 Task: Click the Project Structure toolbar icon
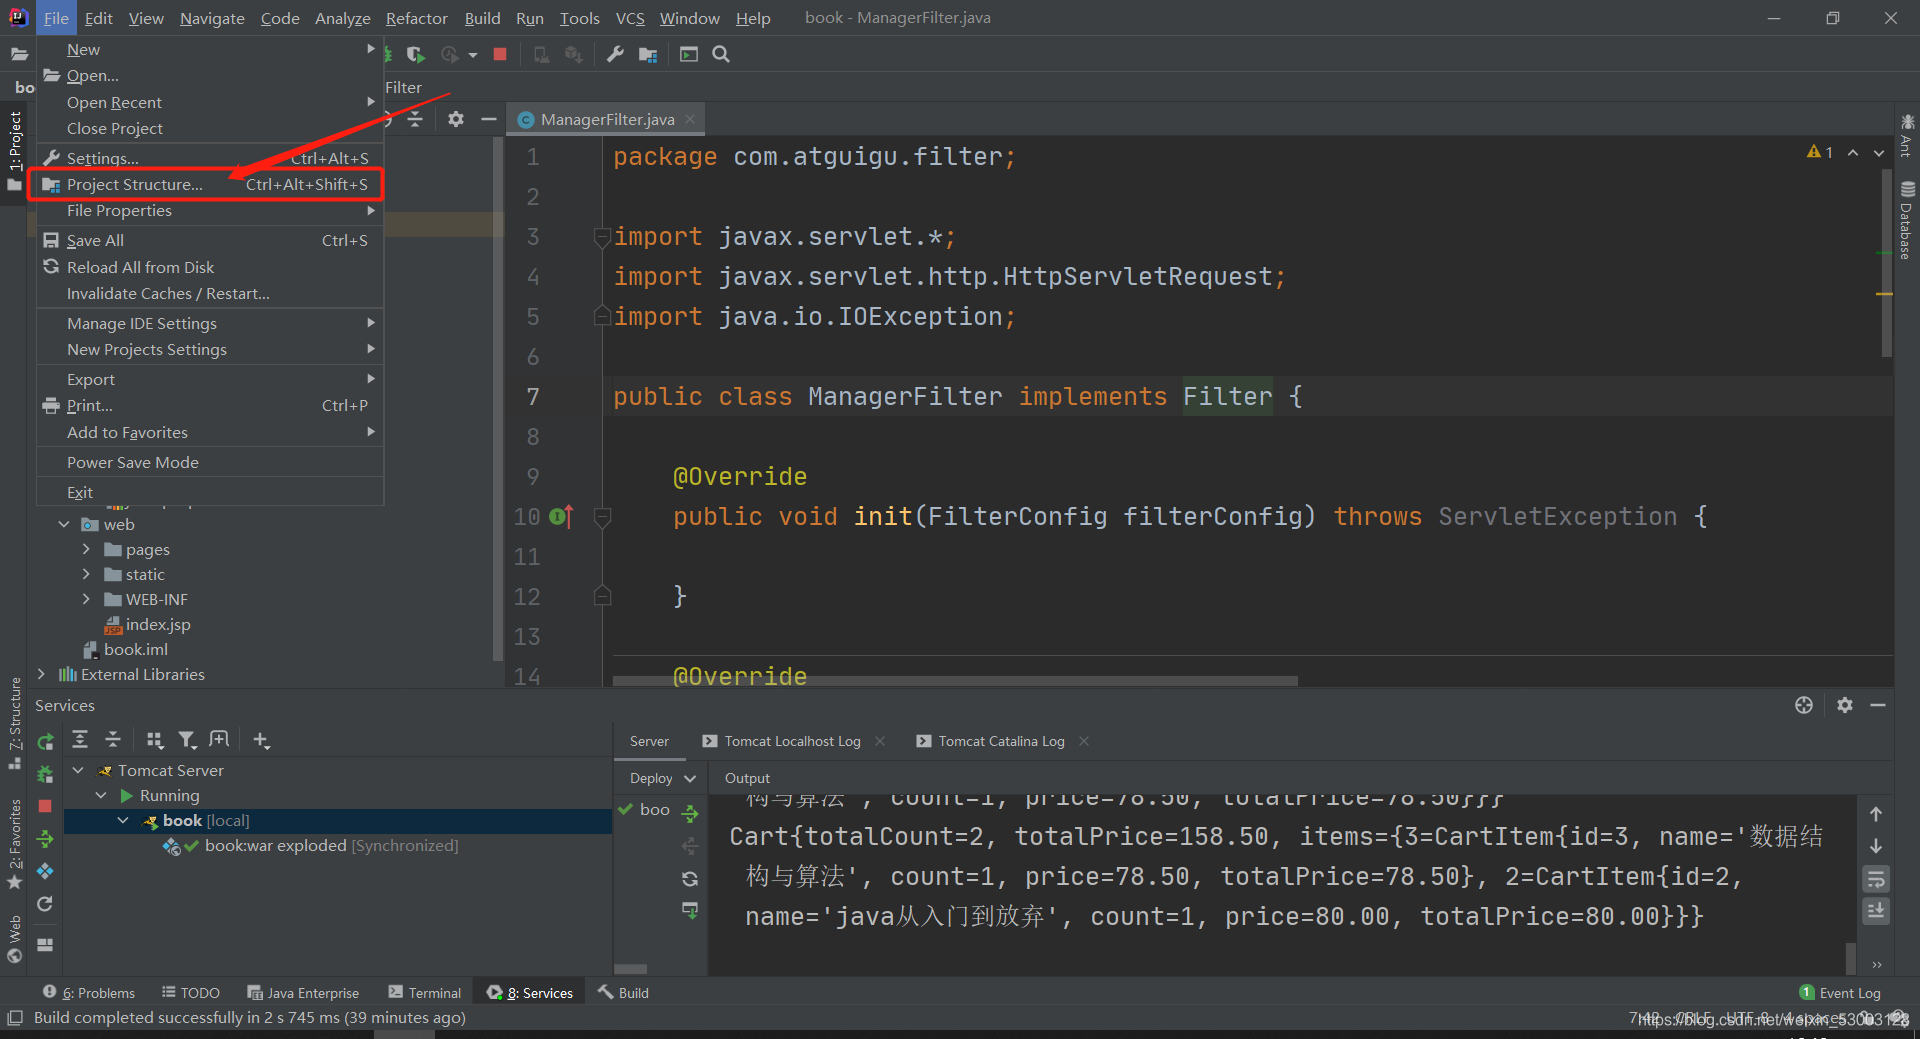click(x=647, y=54)
